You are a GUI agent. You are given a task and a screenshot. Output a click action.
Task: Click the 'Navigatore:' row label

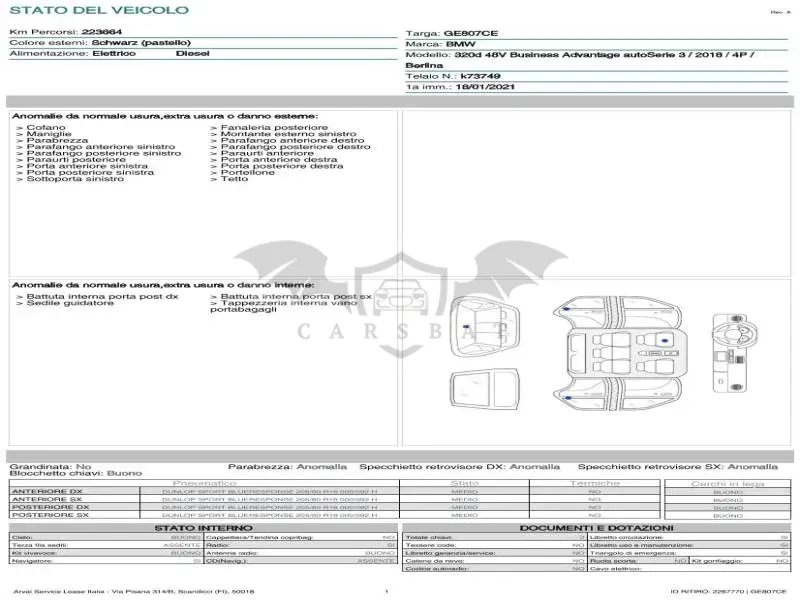click(x=32, y=561)
